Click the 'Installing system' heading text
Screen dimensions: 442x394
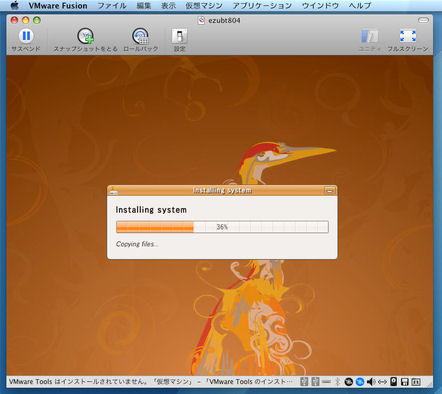(151, 210)
